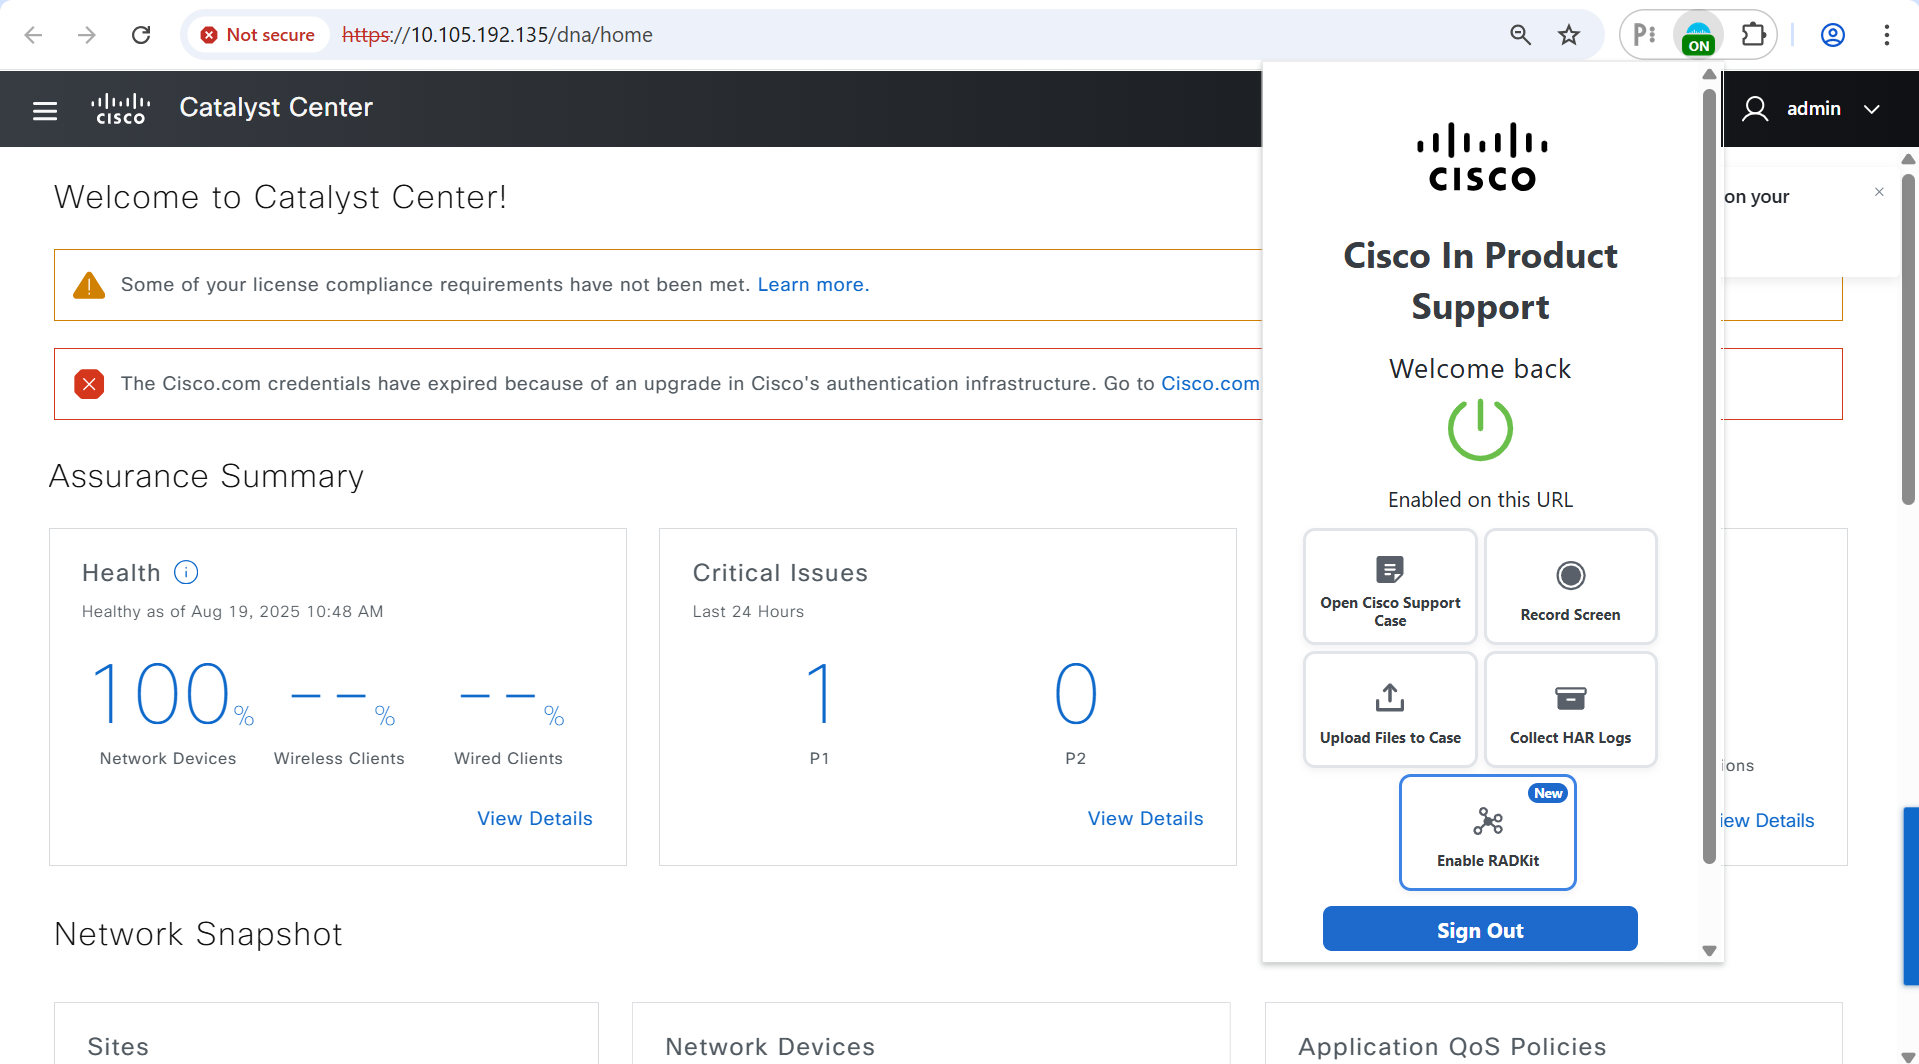This screenshot has height=1064, width=1919.
Task: Click the Application QoS Policies heading
Action: tap(1452, 1046)
